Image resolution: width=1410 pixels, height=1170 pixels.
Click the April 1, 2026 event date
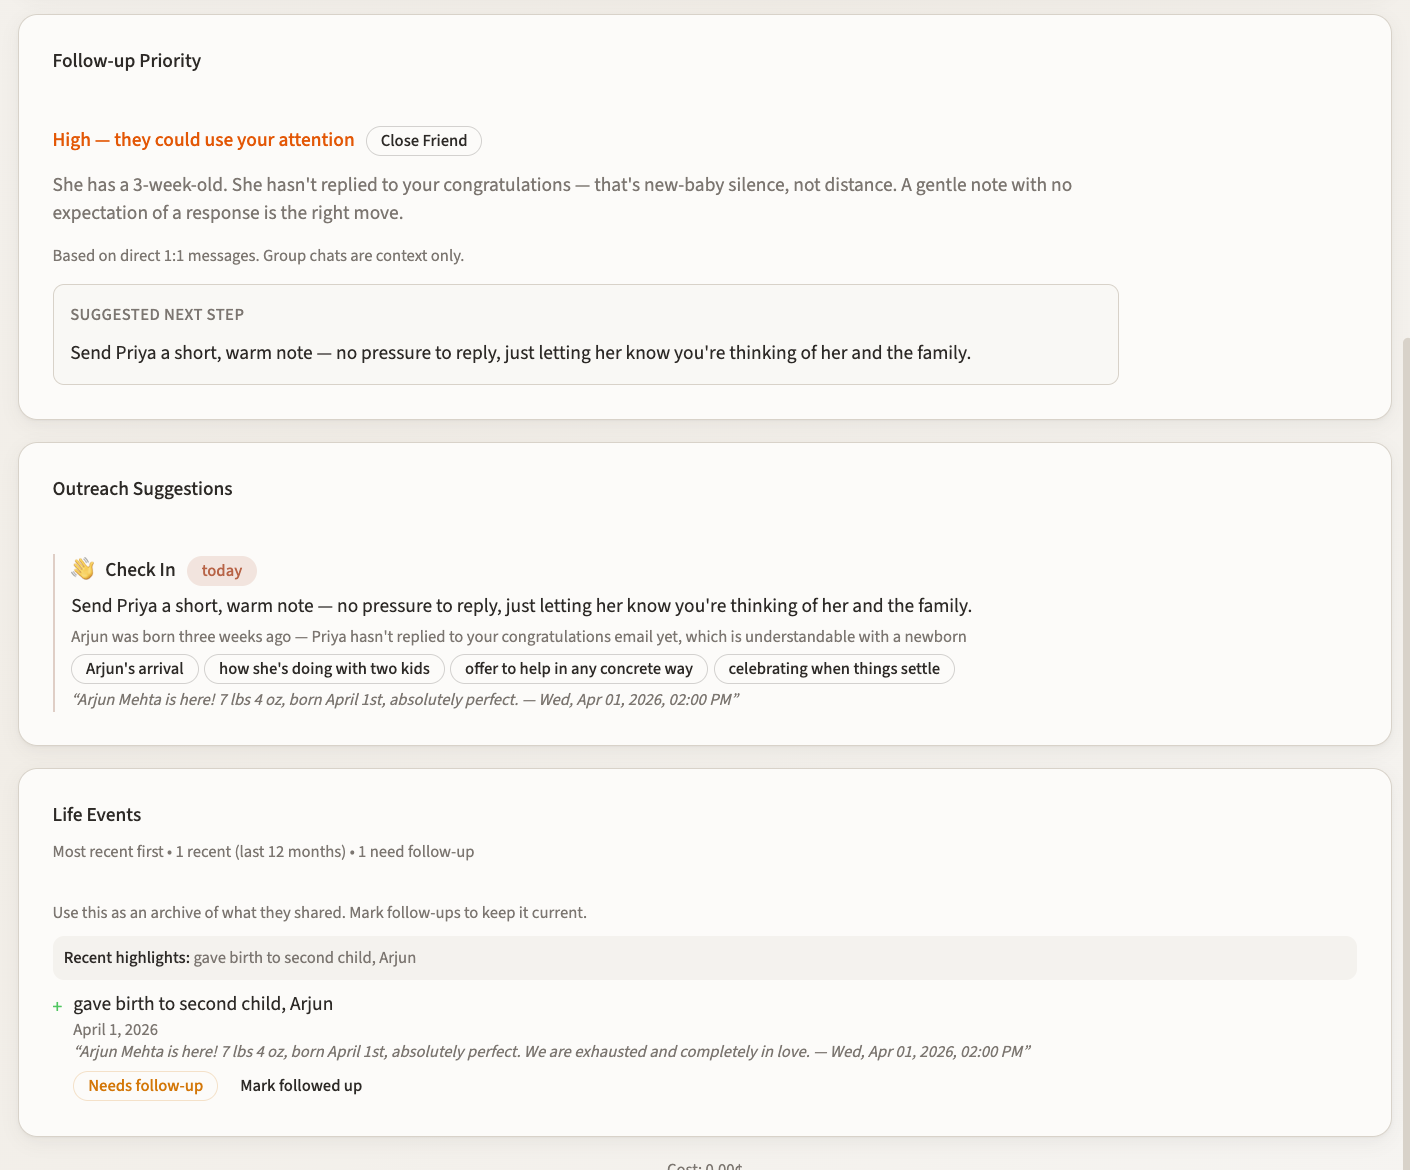click(115, 1028)
